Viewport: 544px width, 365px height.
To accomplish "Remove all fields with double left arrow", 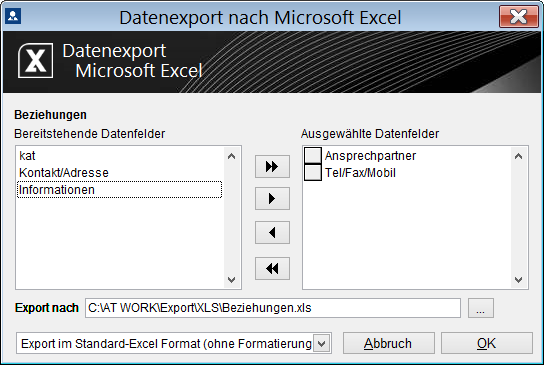I will coord(272,269).
